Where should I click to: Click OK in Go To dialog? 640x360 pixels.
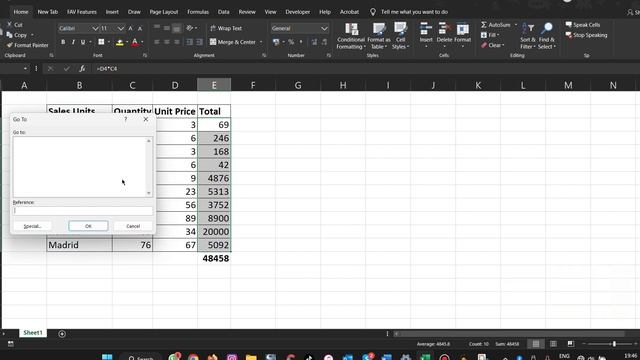pyautogui.click(x=88, y=226)
